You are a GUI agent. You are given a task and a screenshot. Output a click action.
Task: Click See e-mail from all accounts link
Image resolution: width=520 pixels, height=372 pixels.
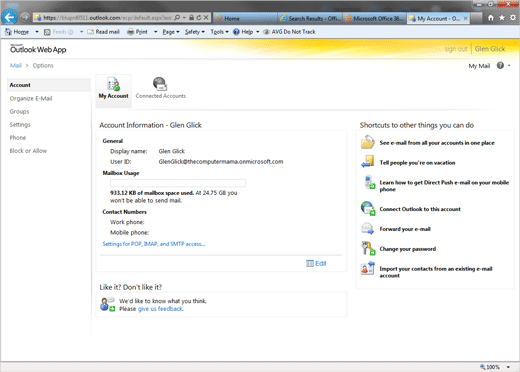(437, 143)
